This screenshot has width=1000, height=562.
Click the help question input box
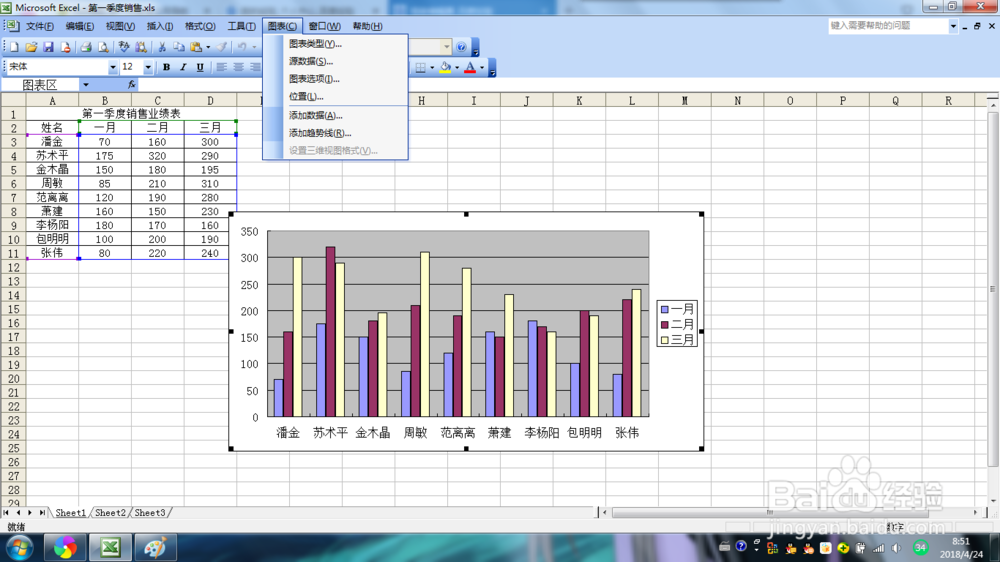[888, 26]
